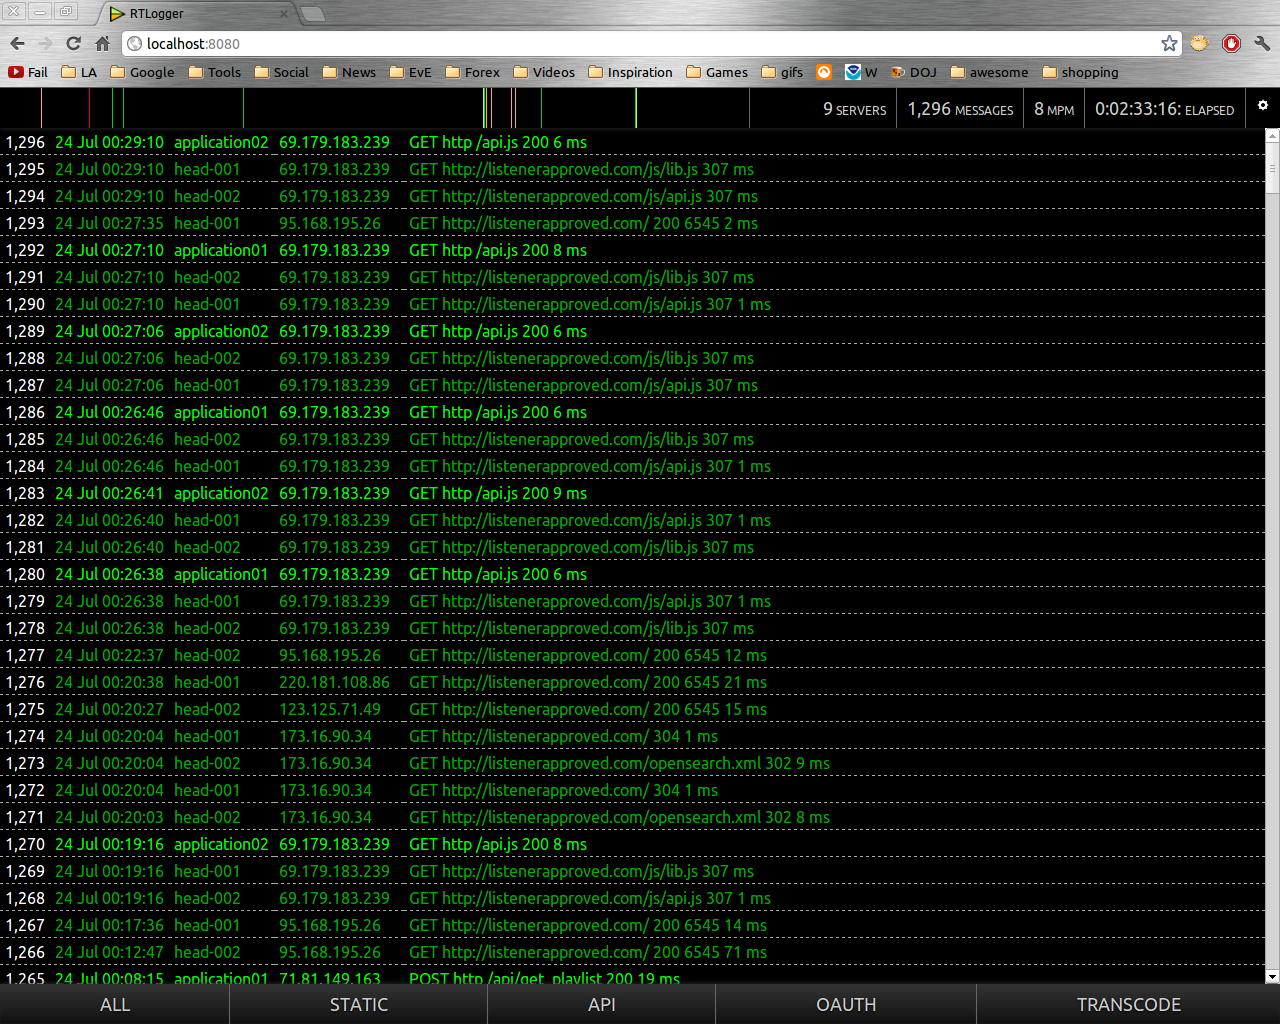Click the yellow-green spike in activity timeline
Viewport: 1280px width, 1024px height.
point(635,108)
